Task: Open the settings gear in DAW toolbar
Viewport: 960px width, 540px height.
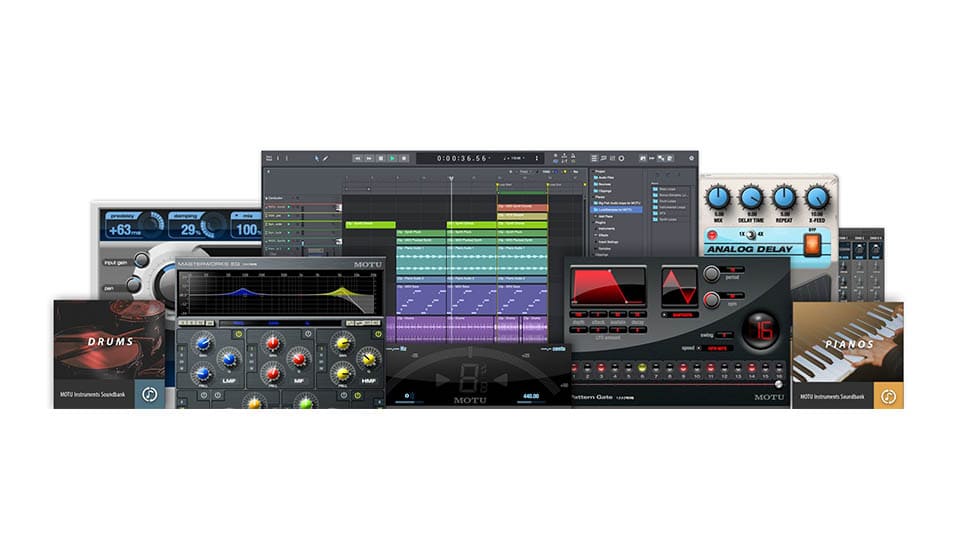Action: 691,158
